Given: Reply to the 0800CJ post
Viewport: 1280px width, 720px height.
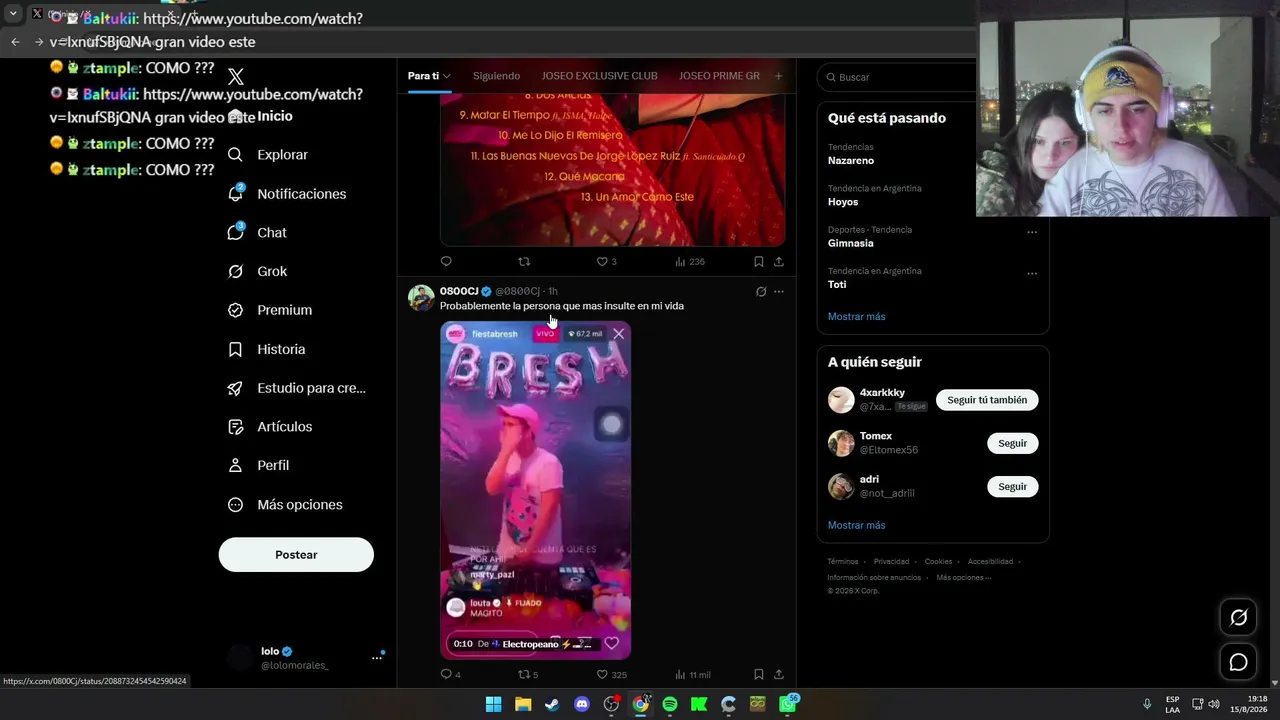Looking at the screenshot, I should click(x=450, y=675).
